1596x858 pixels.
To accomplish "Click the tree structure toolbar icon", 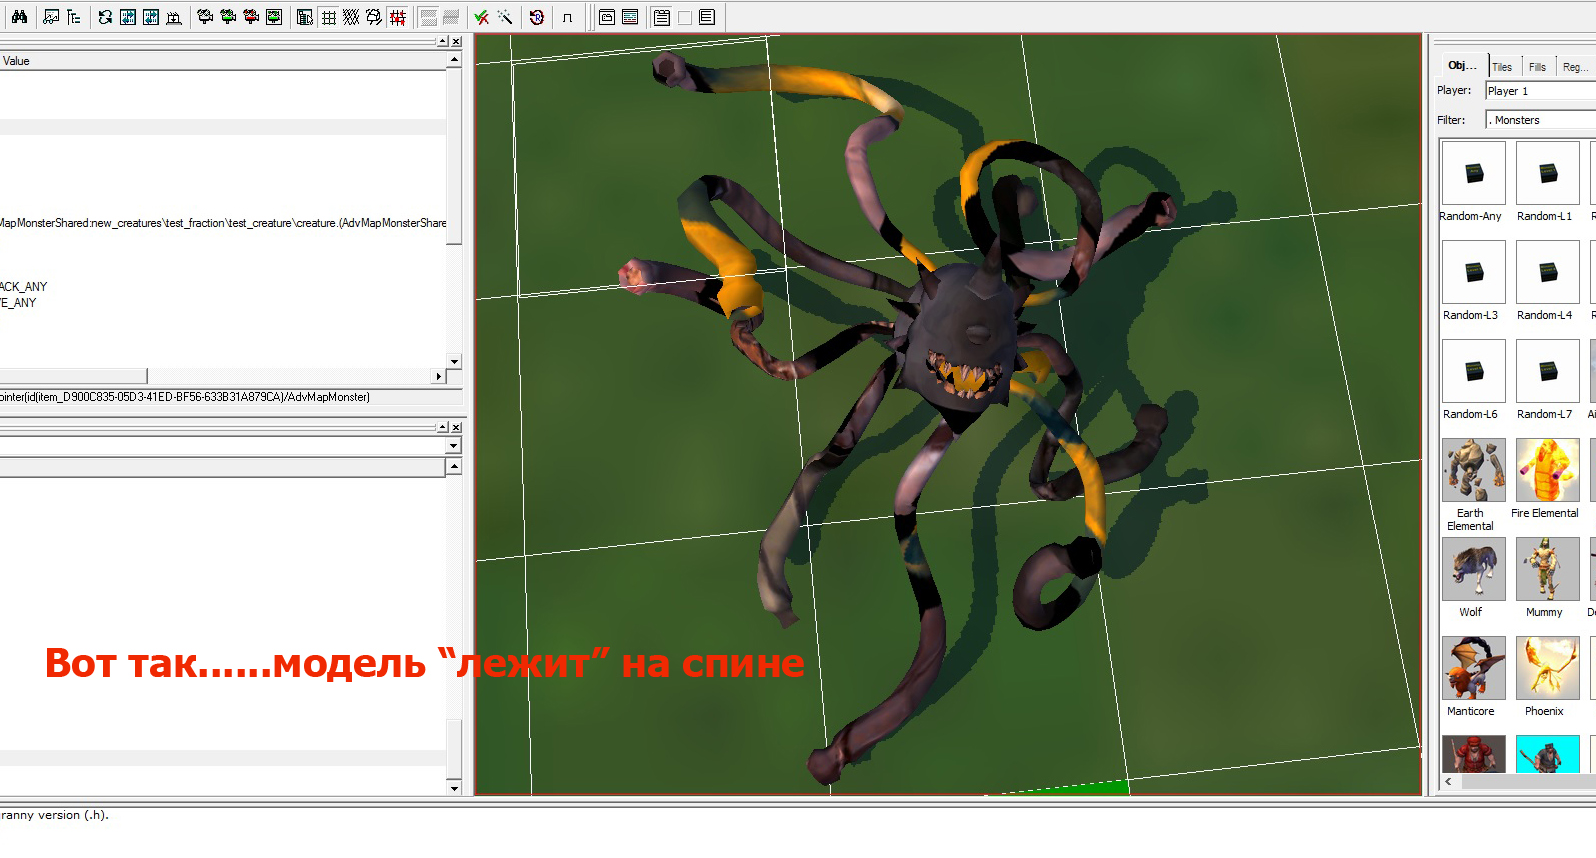I will coord(74,17).
